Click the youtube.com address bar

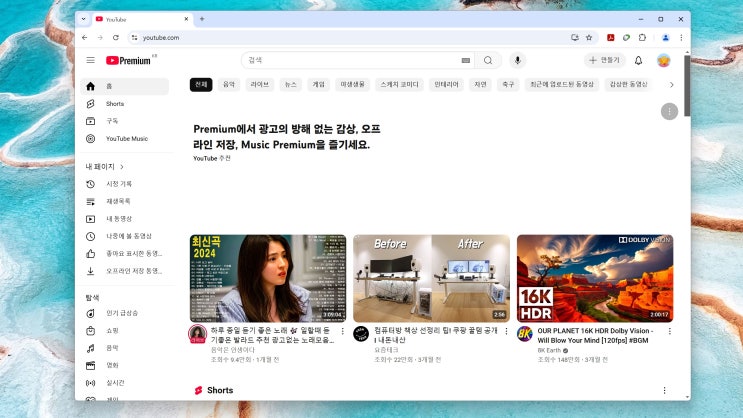pyautogui.click(x=351, y=37)
